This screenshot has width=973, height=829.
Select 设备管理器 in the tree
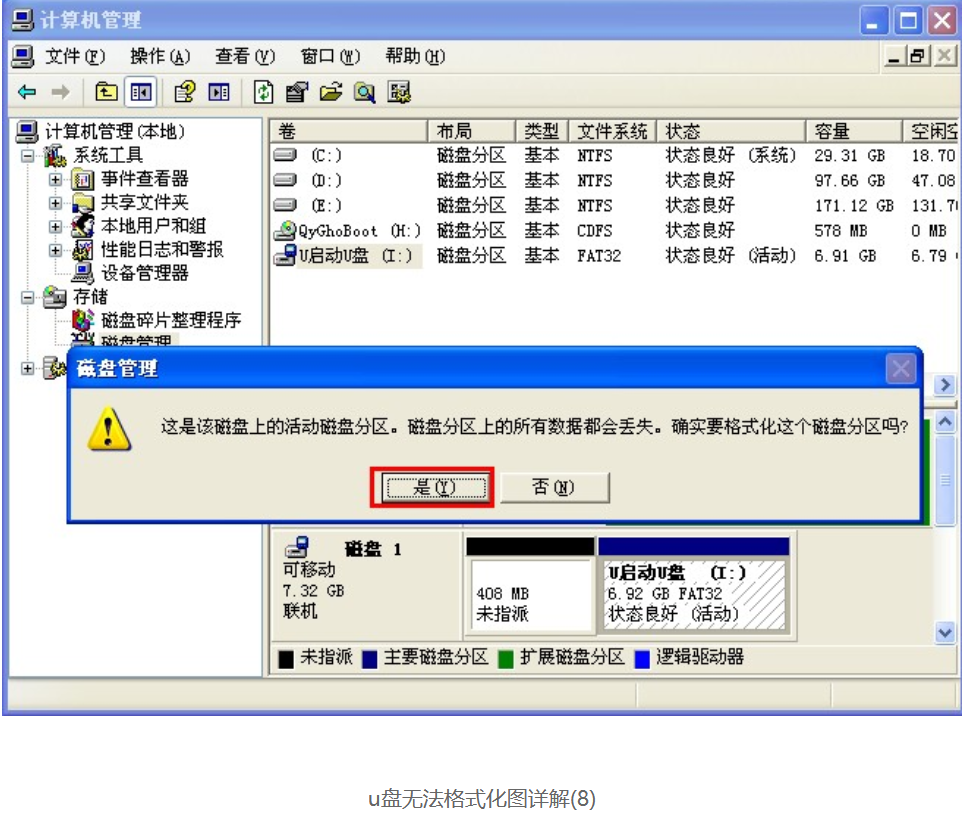(x=144, y=273)
